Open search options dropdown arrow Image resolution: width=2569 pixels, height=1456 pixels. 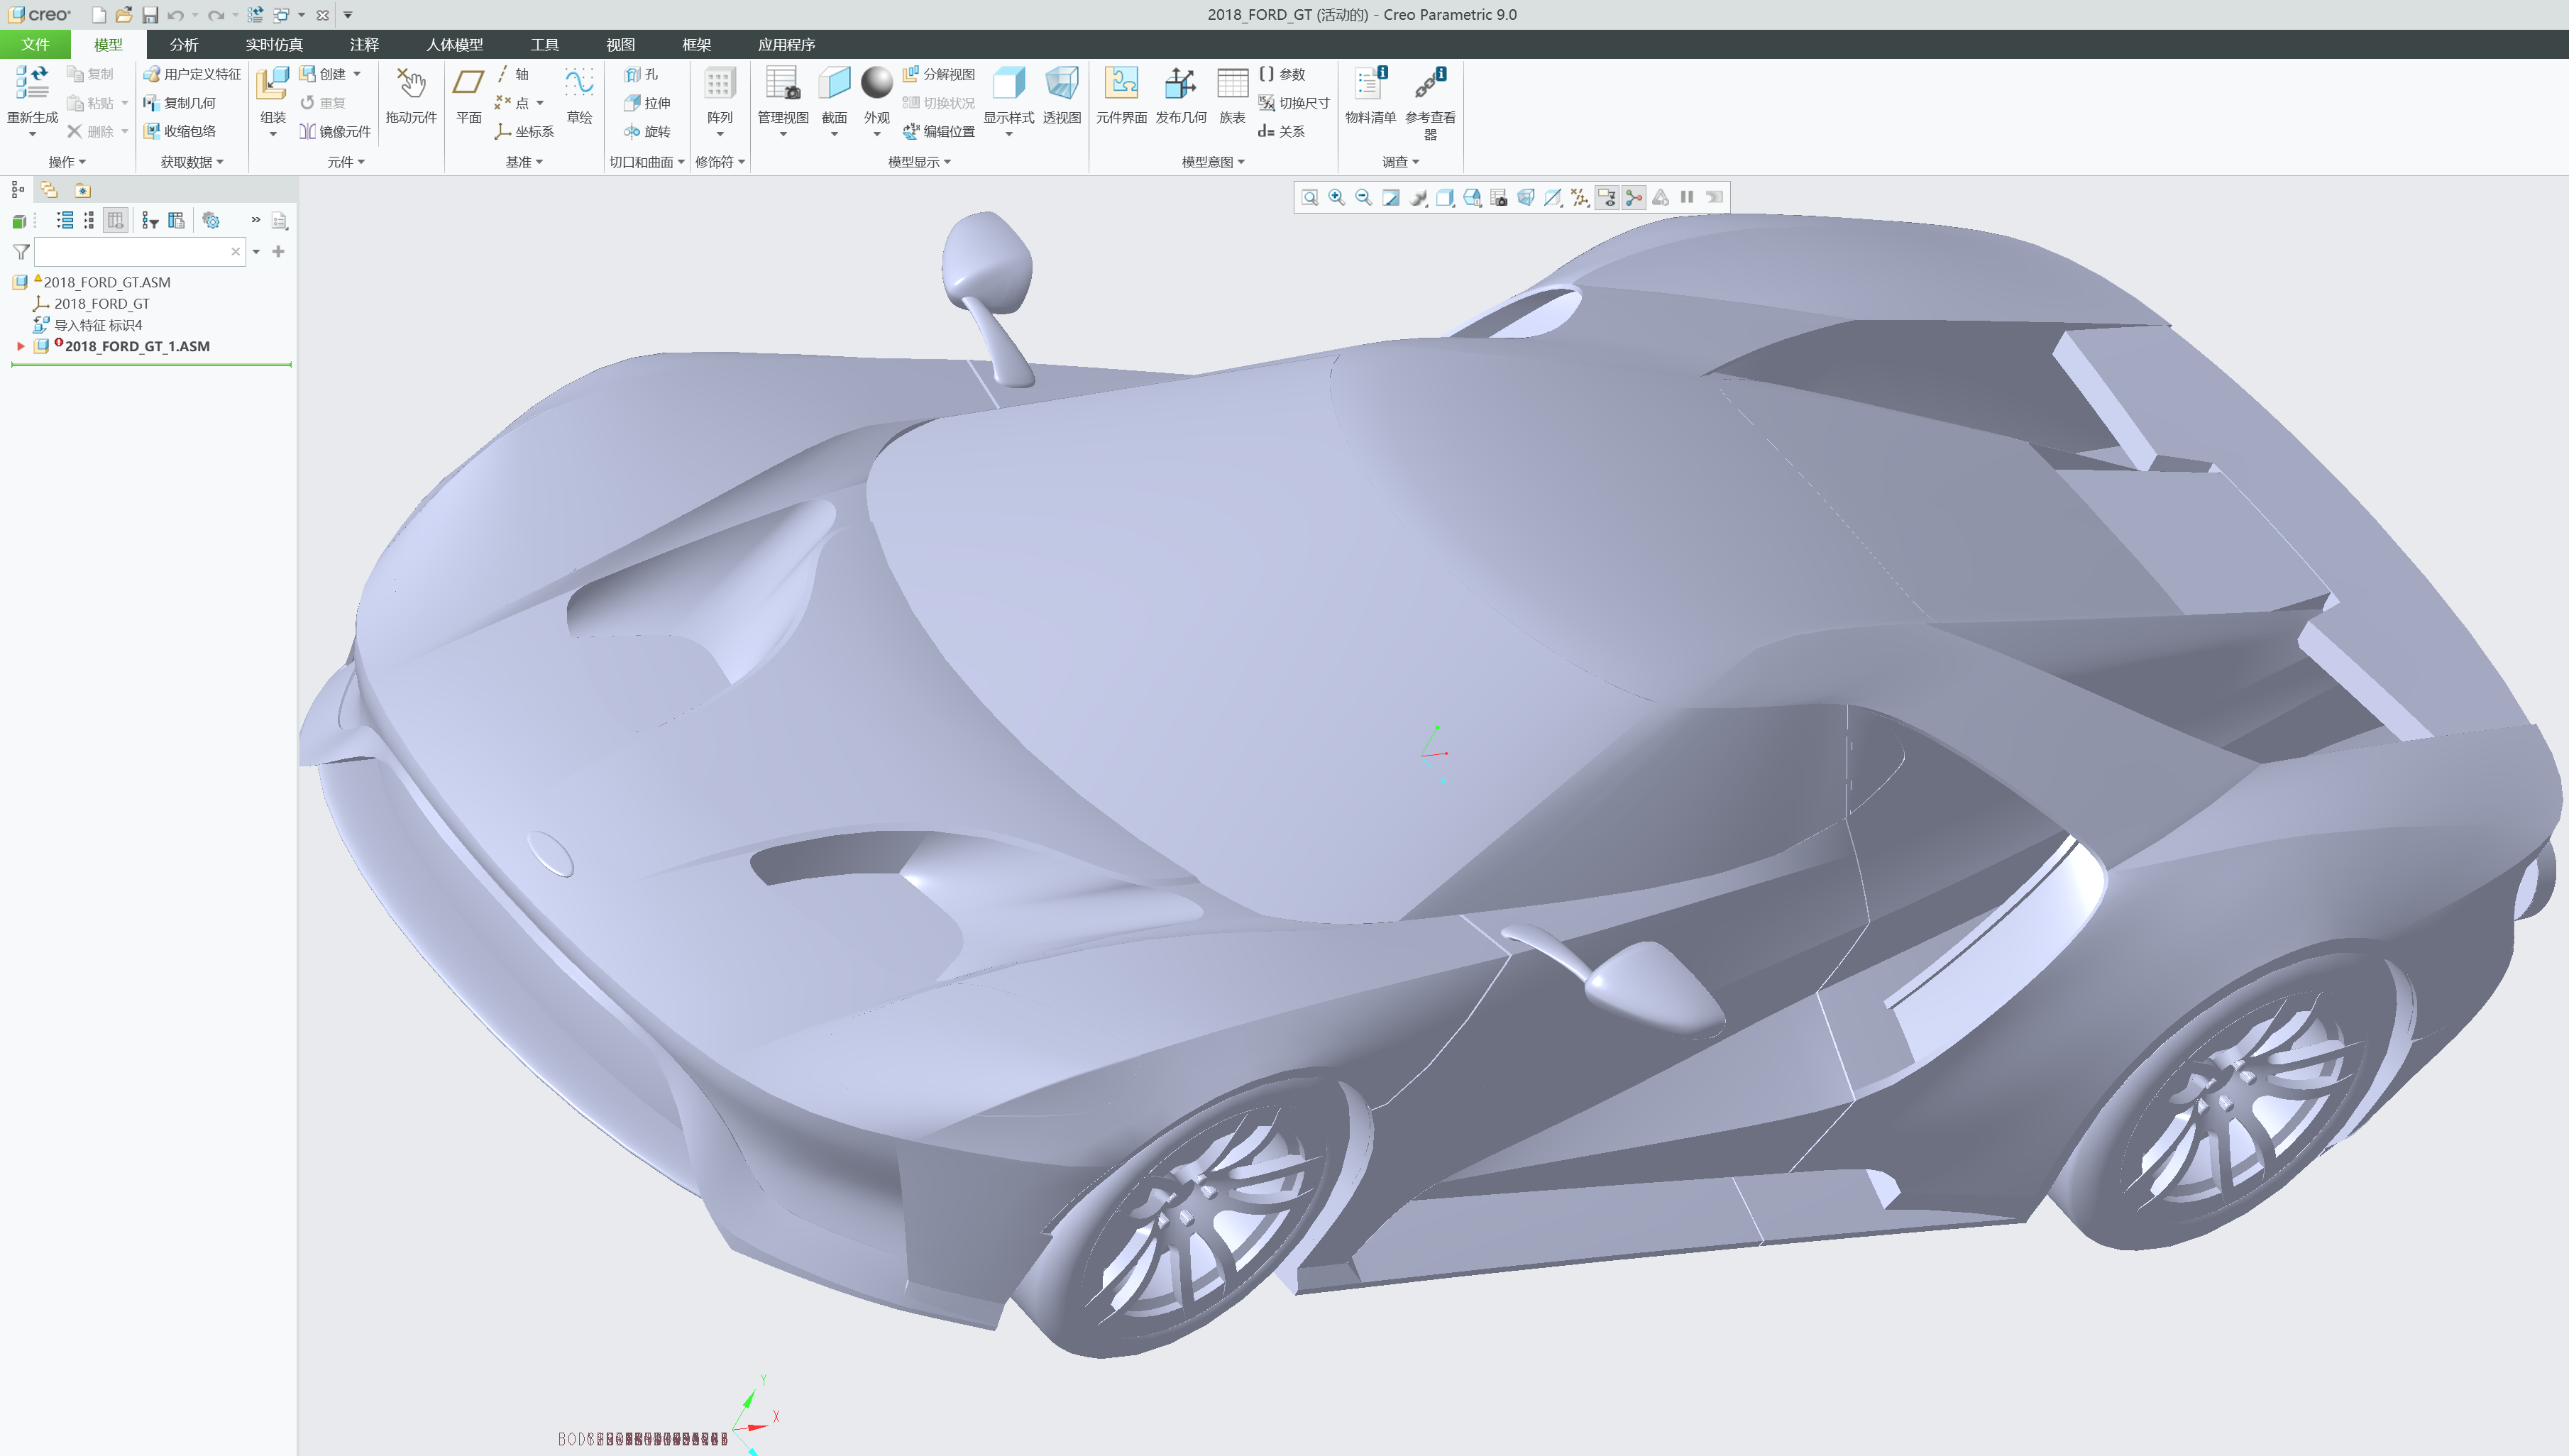point(256,252)
